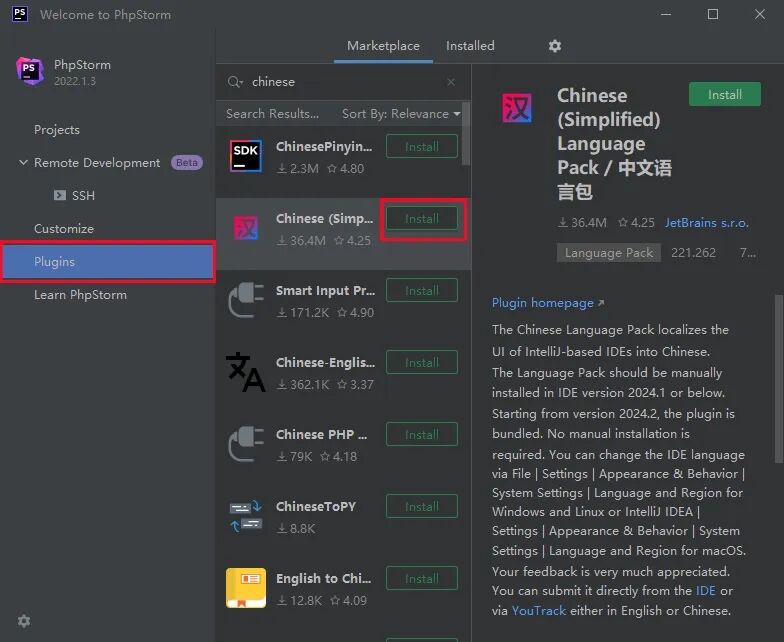Viewport: 784px width, 642px height.
Task: Click the downloads icon in plugin details
Action: click(x=562, y=222)
